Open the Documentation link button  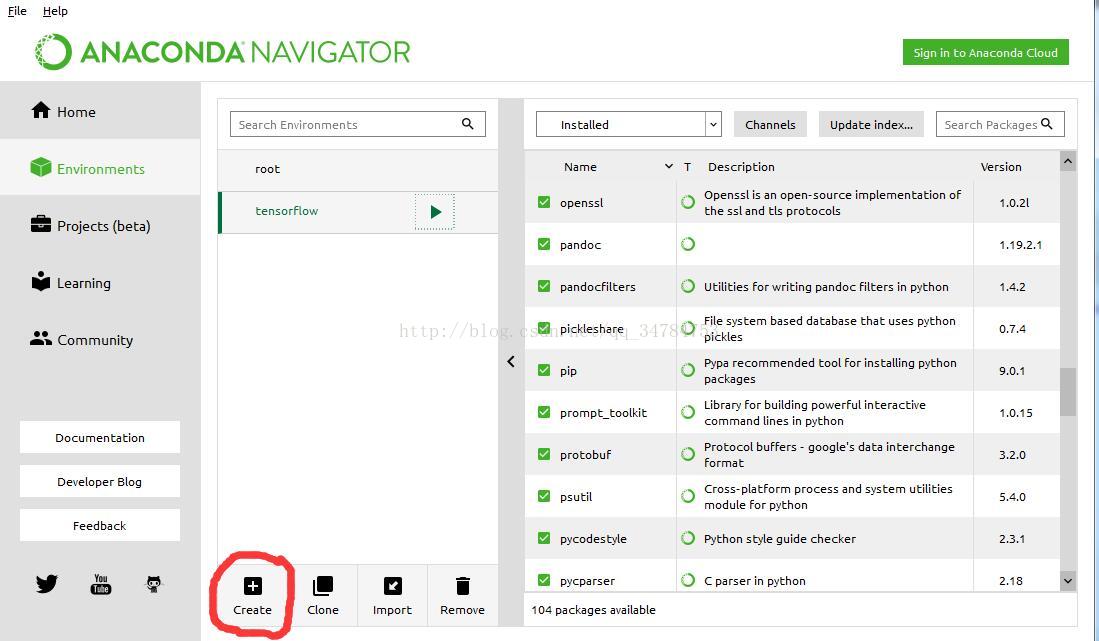coord(100,437)
